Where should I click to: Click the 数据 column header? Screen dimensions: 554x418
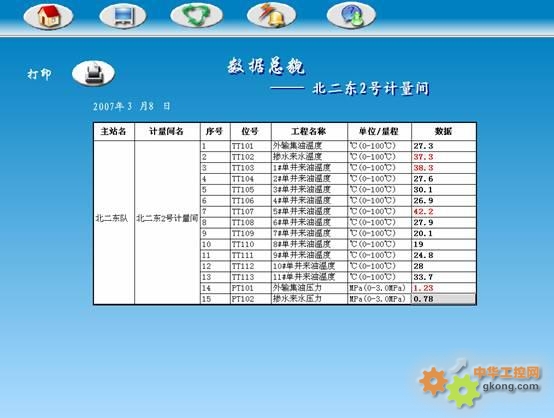(x=444, y=131)
